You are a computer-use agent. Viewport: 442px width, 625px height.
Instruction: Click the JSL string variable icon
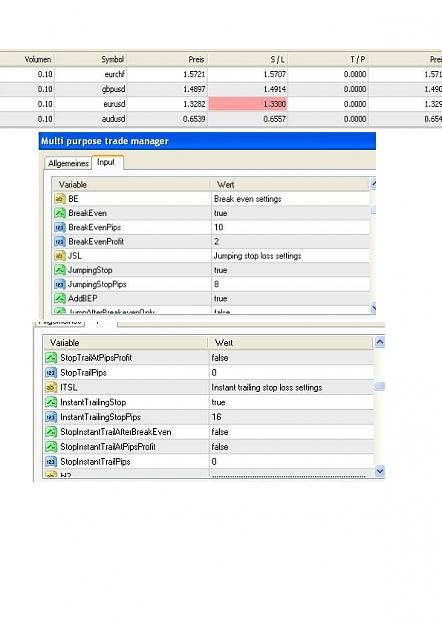[60, 256]
